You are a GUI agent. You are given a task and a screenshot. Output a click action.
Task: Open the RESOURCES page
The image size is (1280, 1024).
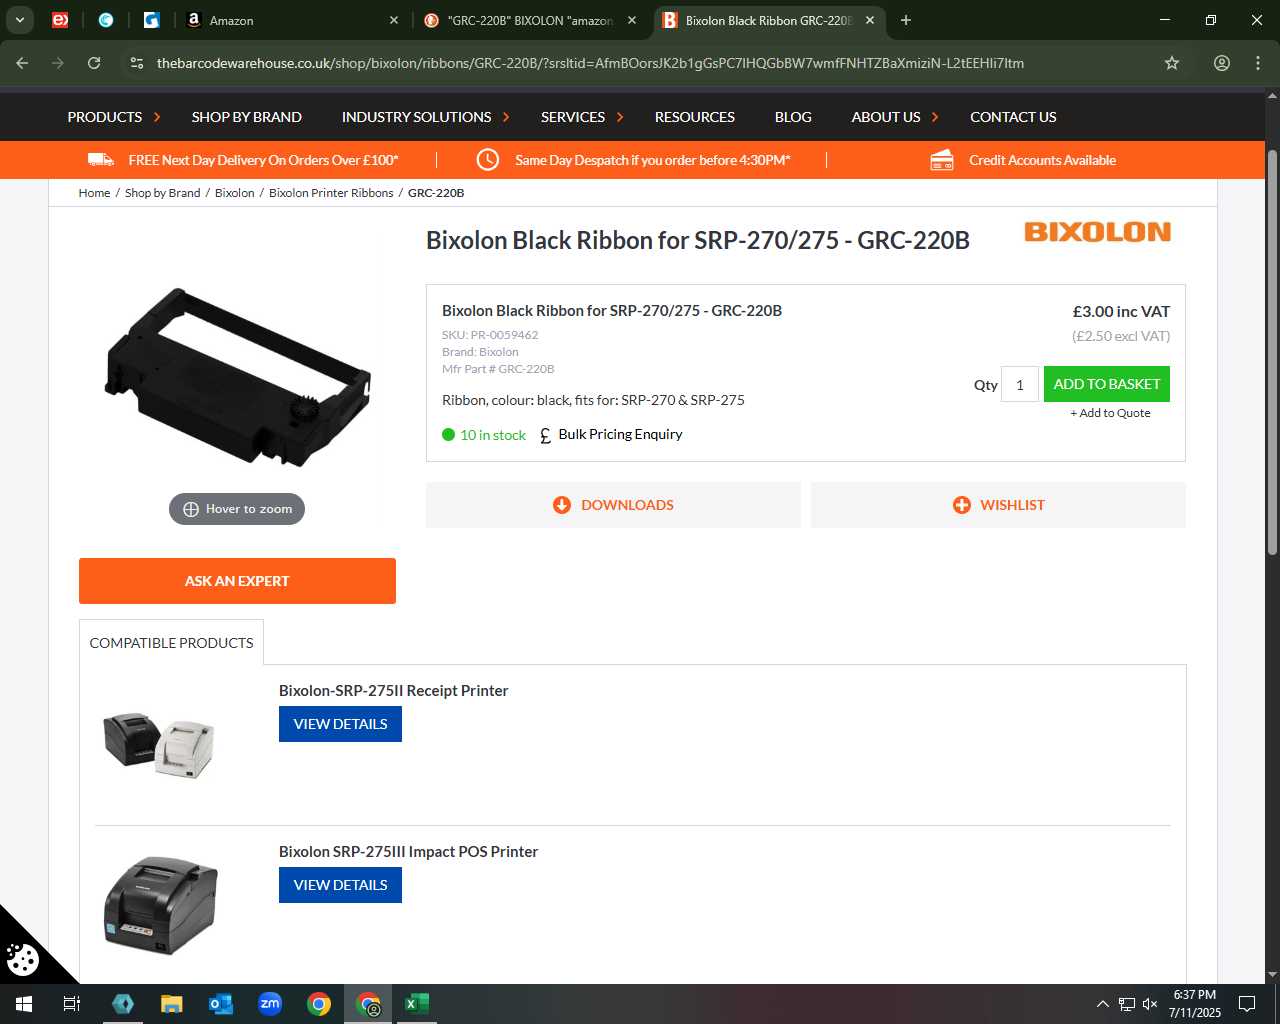pos(695,117)
